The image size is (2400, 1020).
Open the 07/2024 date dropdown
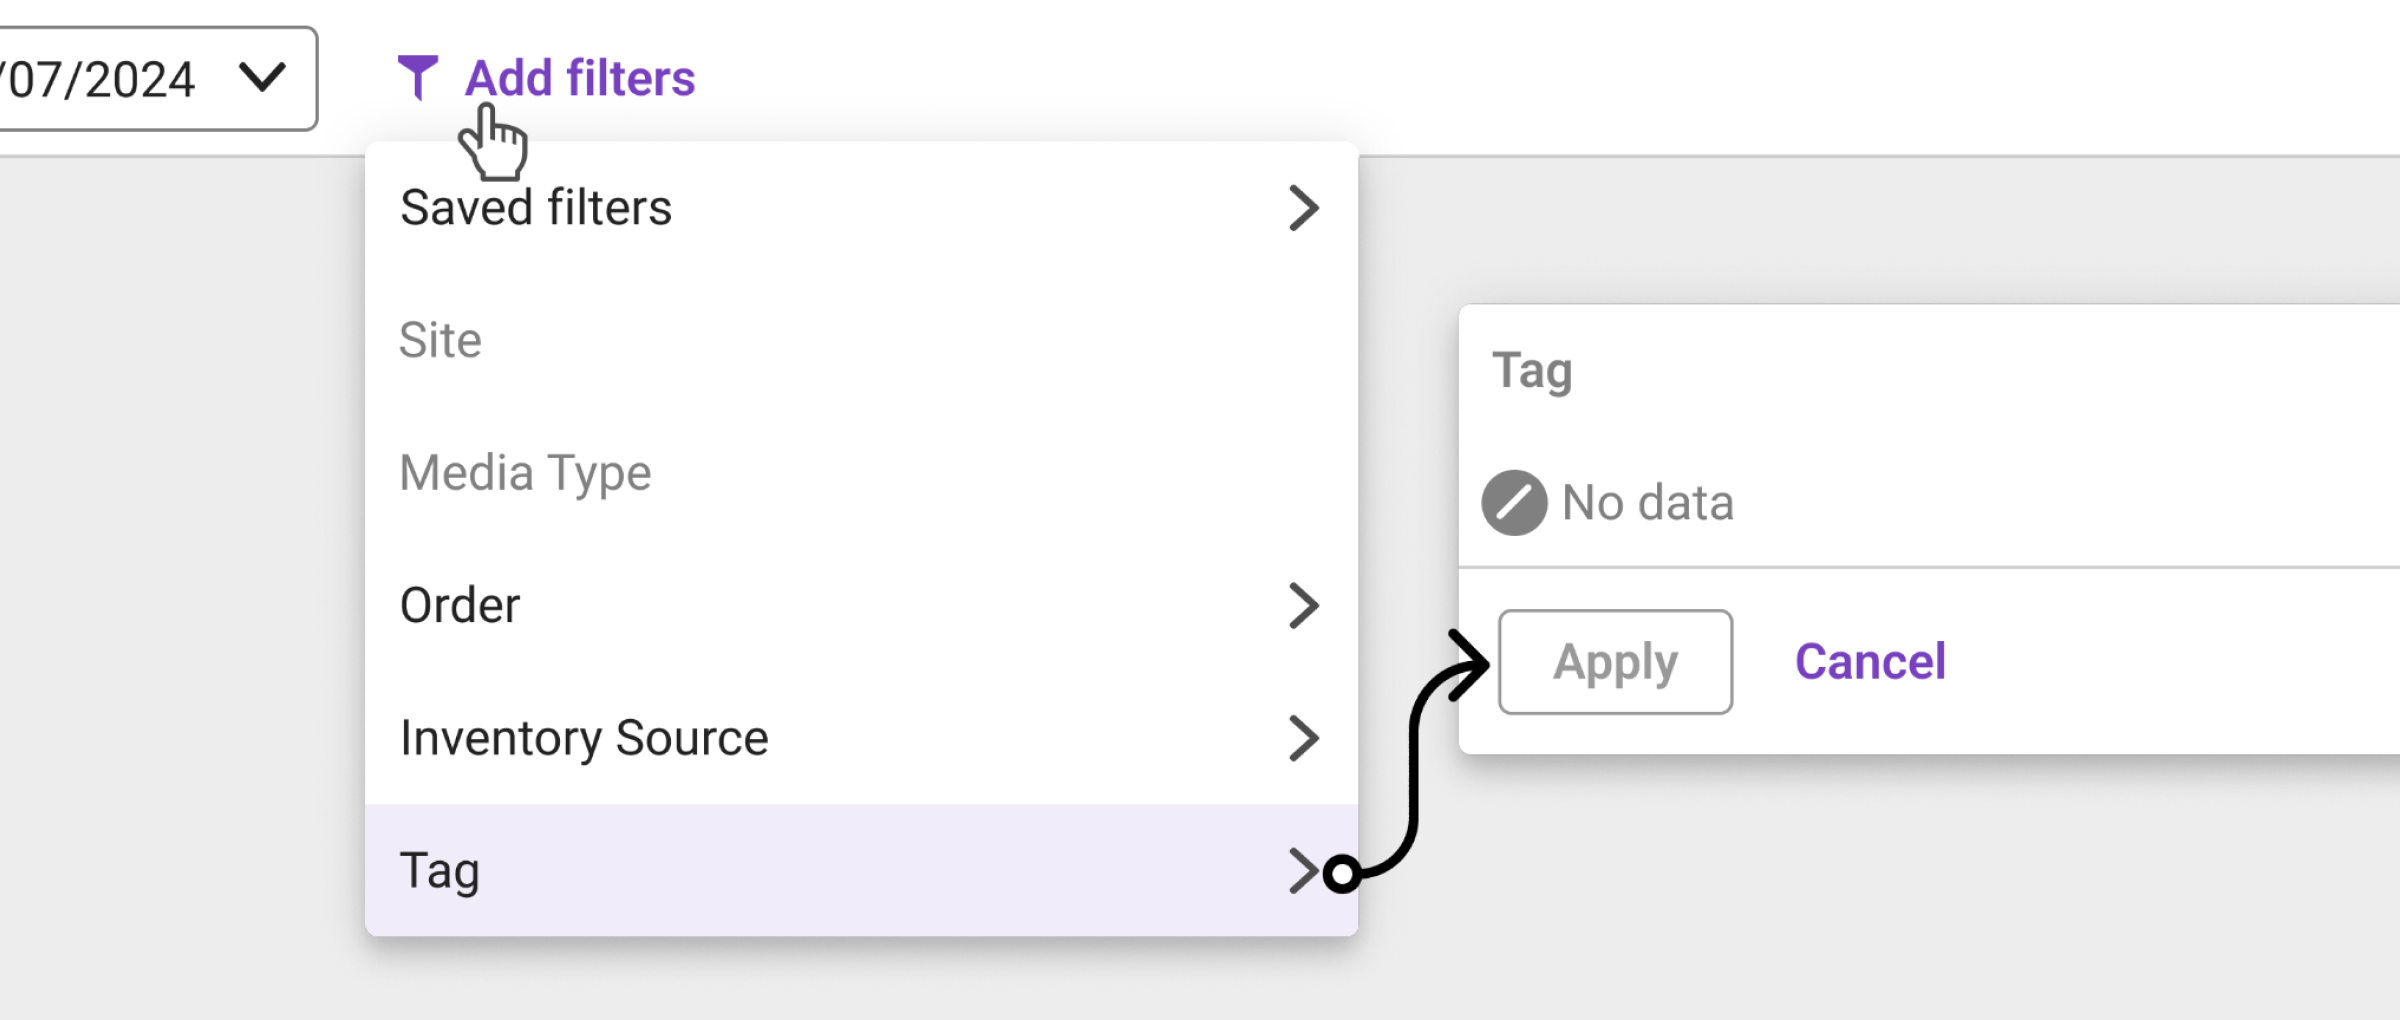tap(150, 79)
